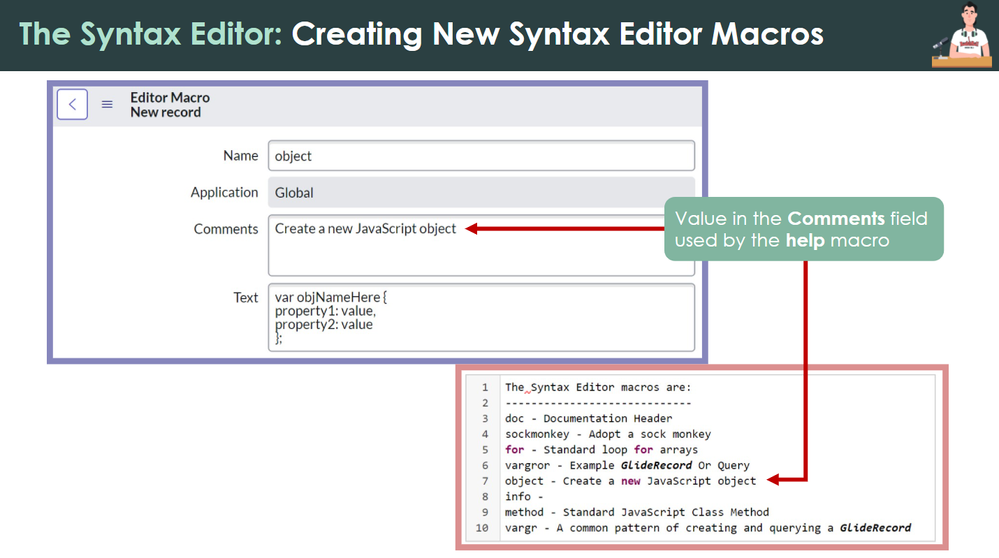Click the New record subtitle
999x558 pixels.
coord(166,112)
